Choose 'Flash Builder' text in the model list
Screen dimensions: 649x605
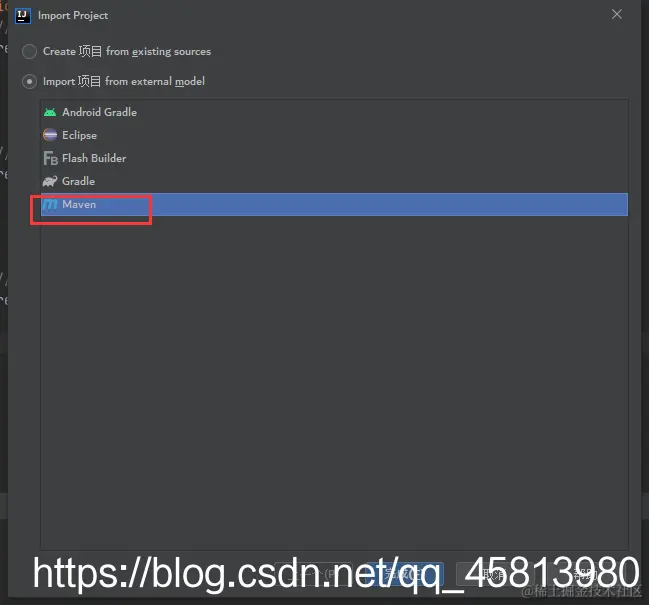94,158
